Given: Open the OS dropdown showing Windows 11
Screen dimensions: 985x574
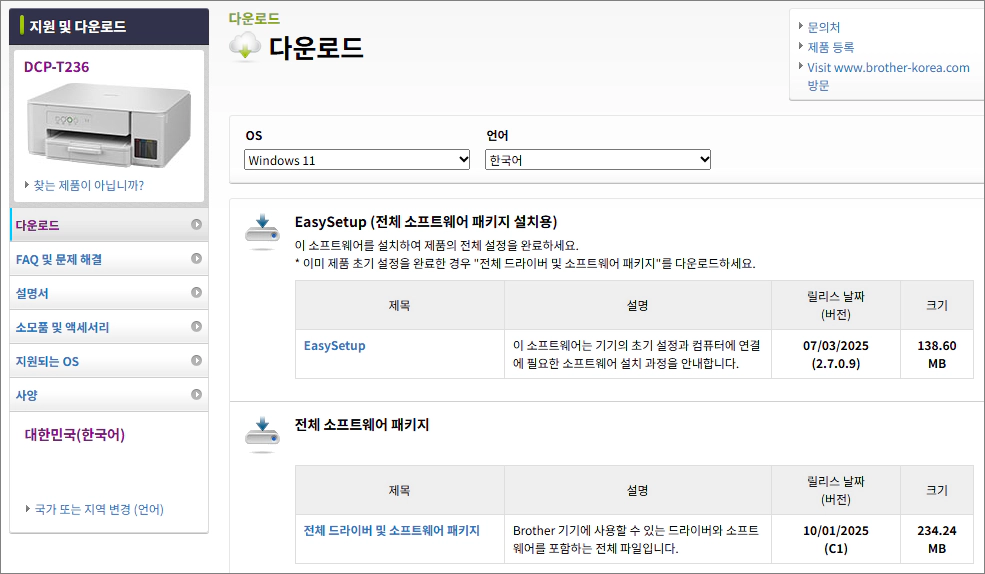Looking at the screenshot, I should pos(357,160).
